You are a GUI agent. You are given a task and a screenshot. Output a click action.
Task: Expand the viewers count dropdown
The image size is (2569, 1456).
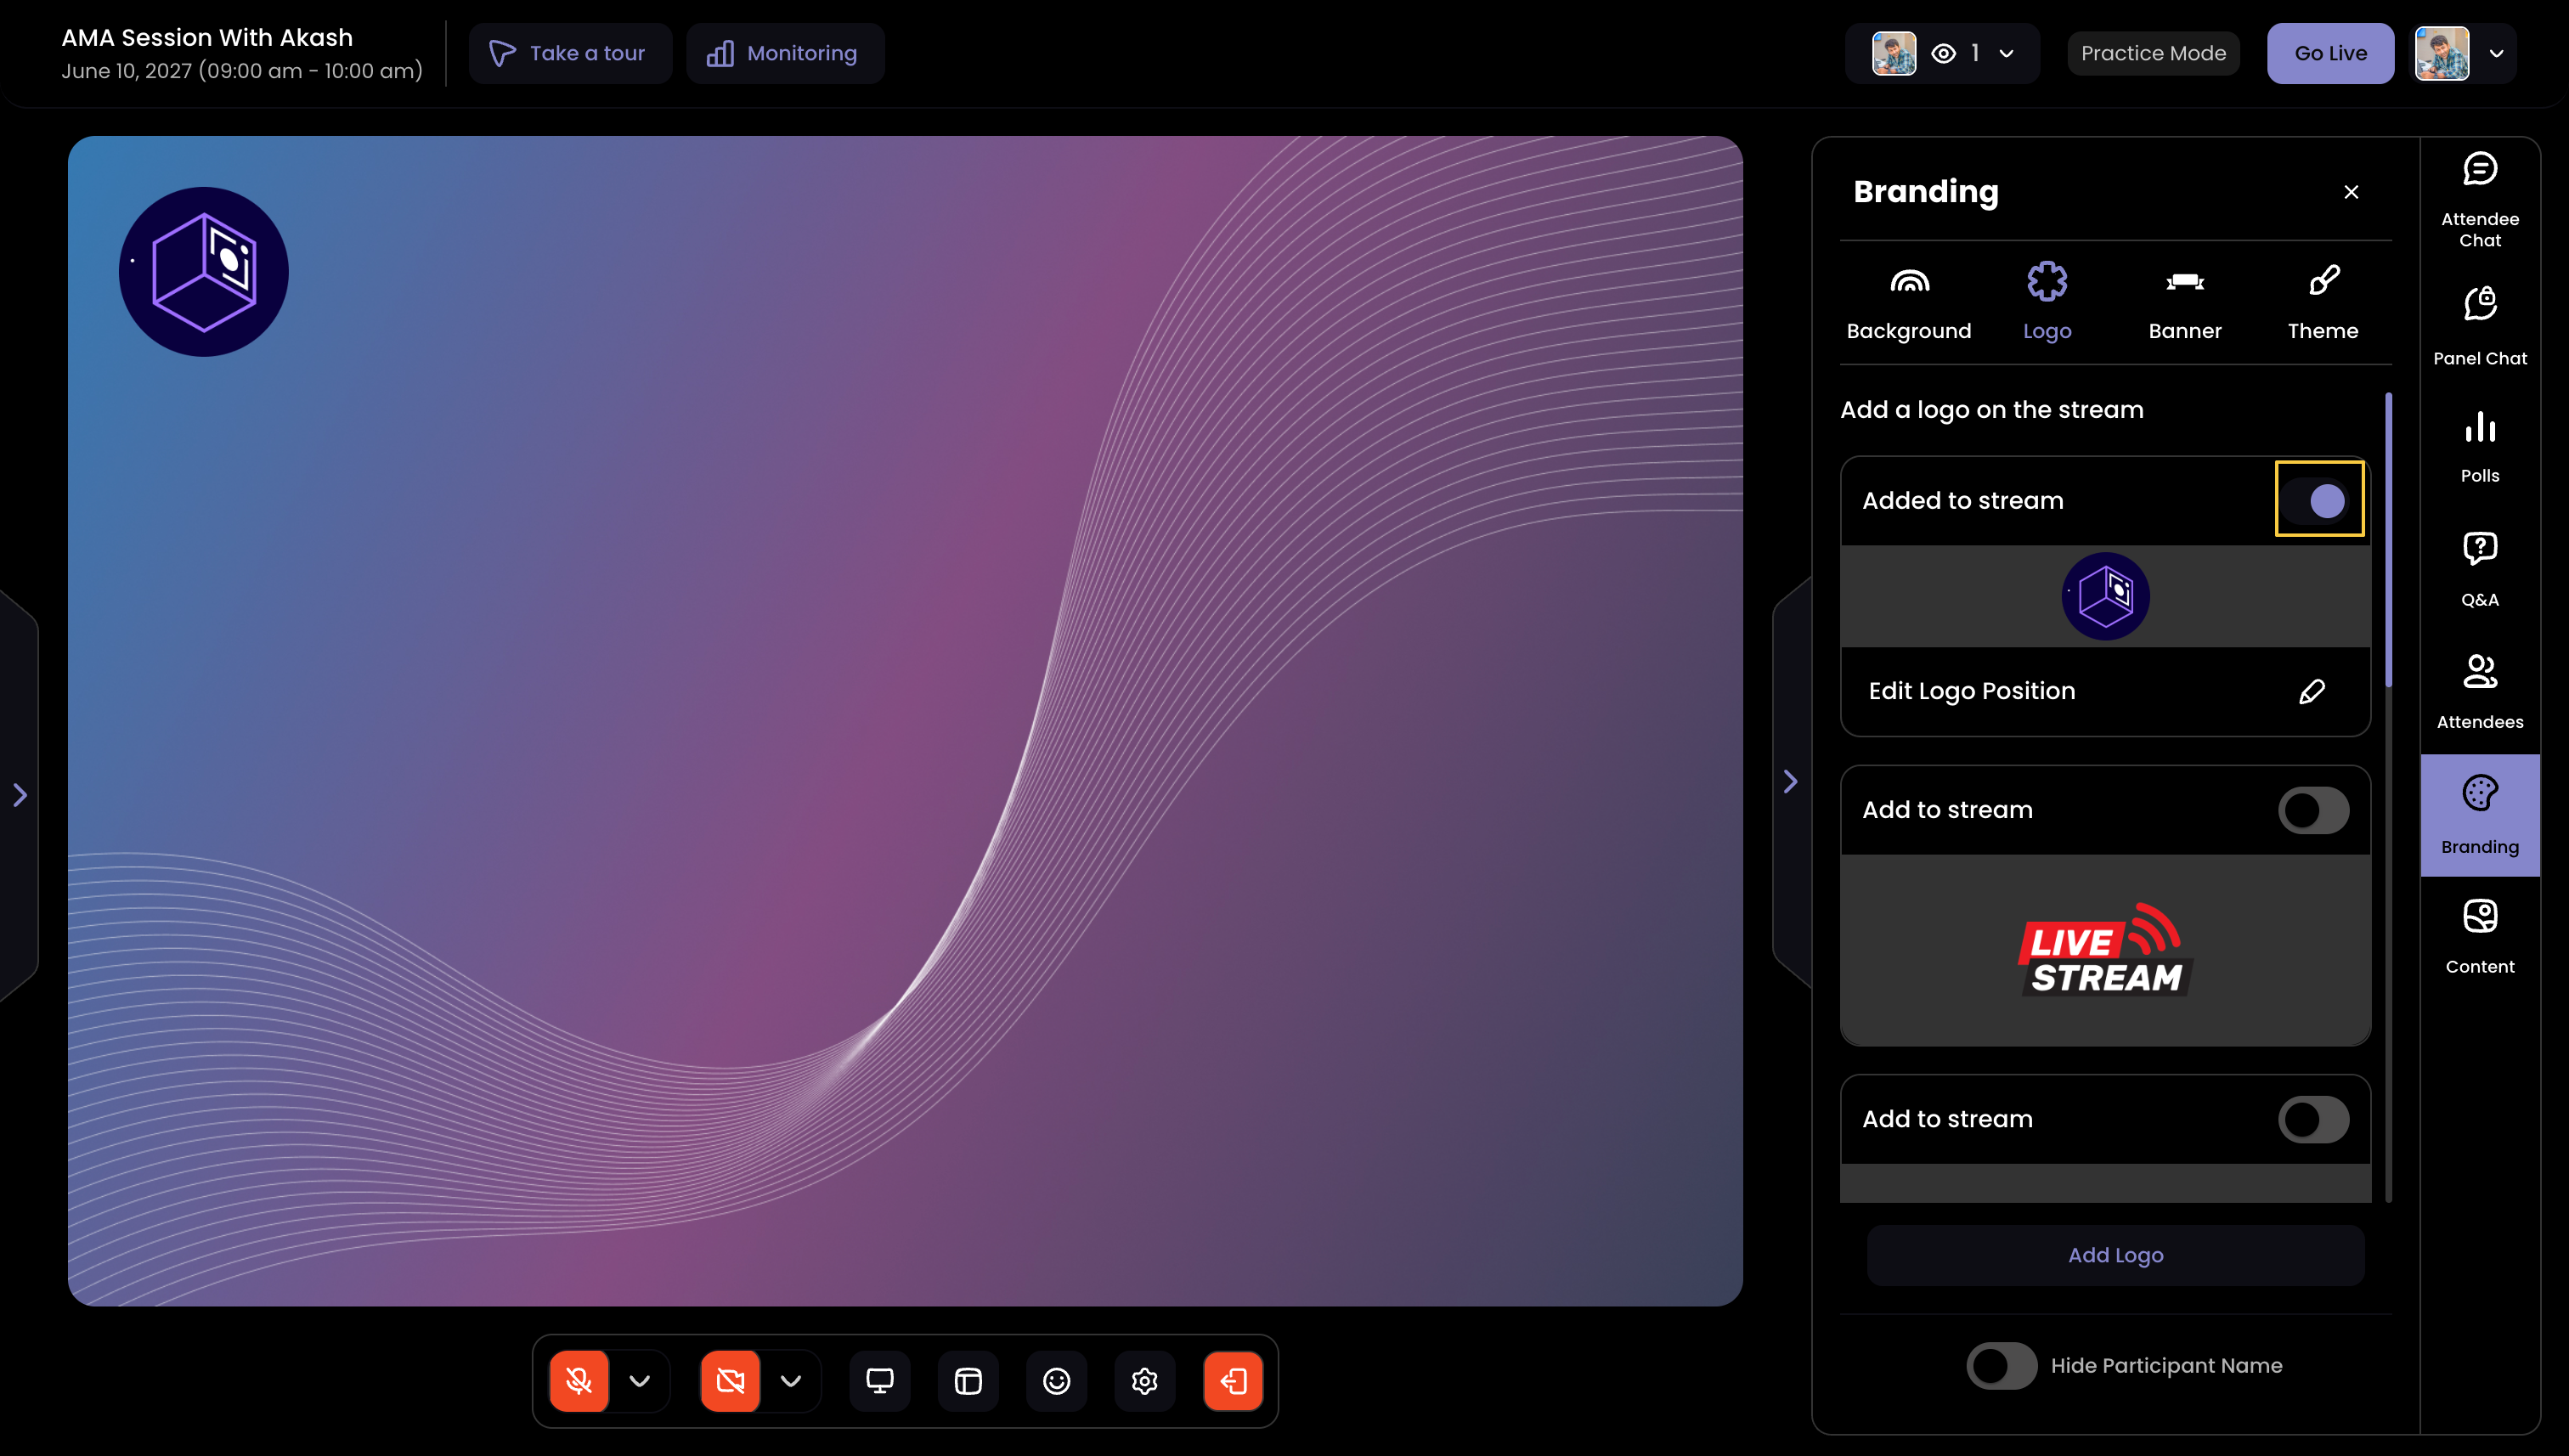click(2006, 53)
